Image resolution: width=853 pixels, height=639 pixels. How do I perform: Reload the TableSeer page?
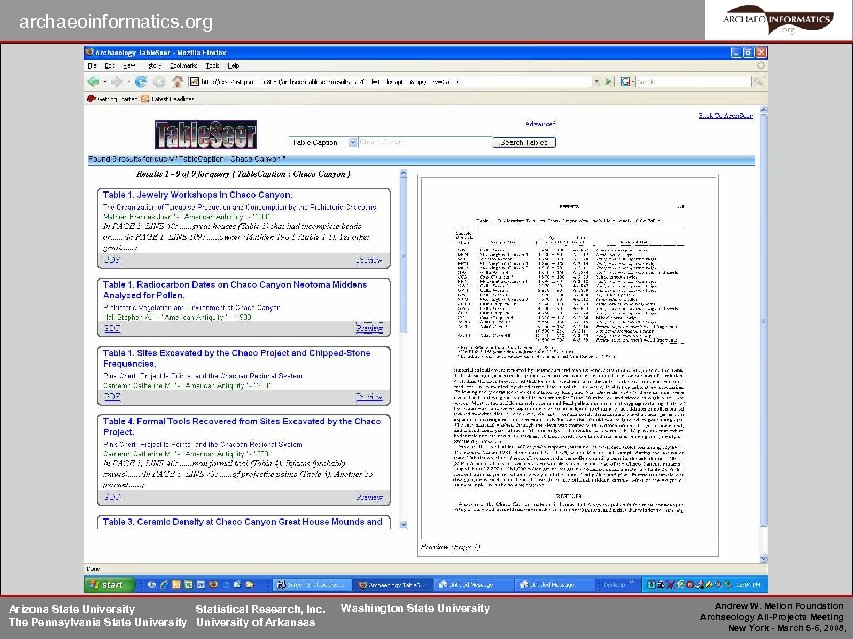(142, 81)
